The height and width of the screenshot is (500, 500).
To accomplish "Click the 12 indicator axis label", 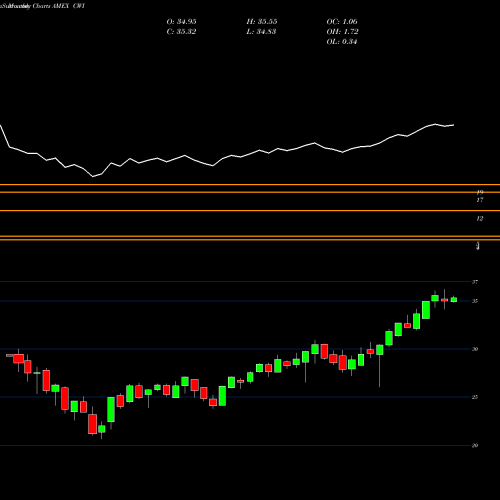I will click(480, 219).
